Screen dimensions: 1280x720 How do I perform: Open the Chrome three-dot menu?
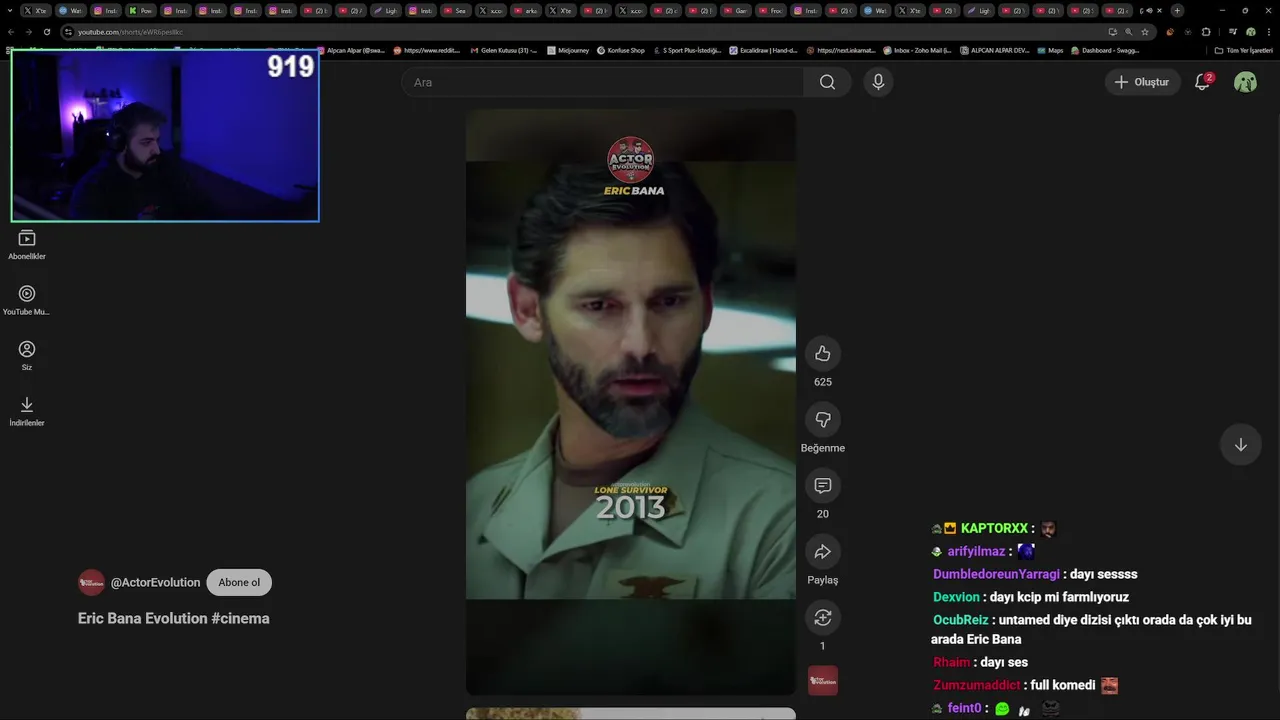tap(1269, 32)
